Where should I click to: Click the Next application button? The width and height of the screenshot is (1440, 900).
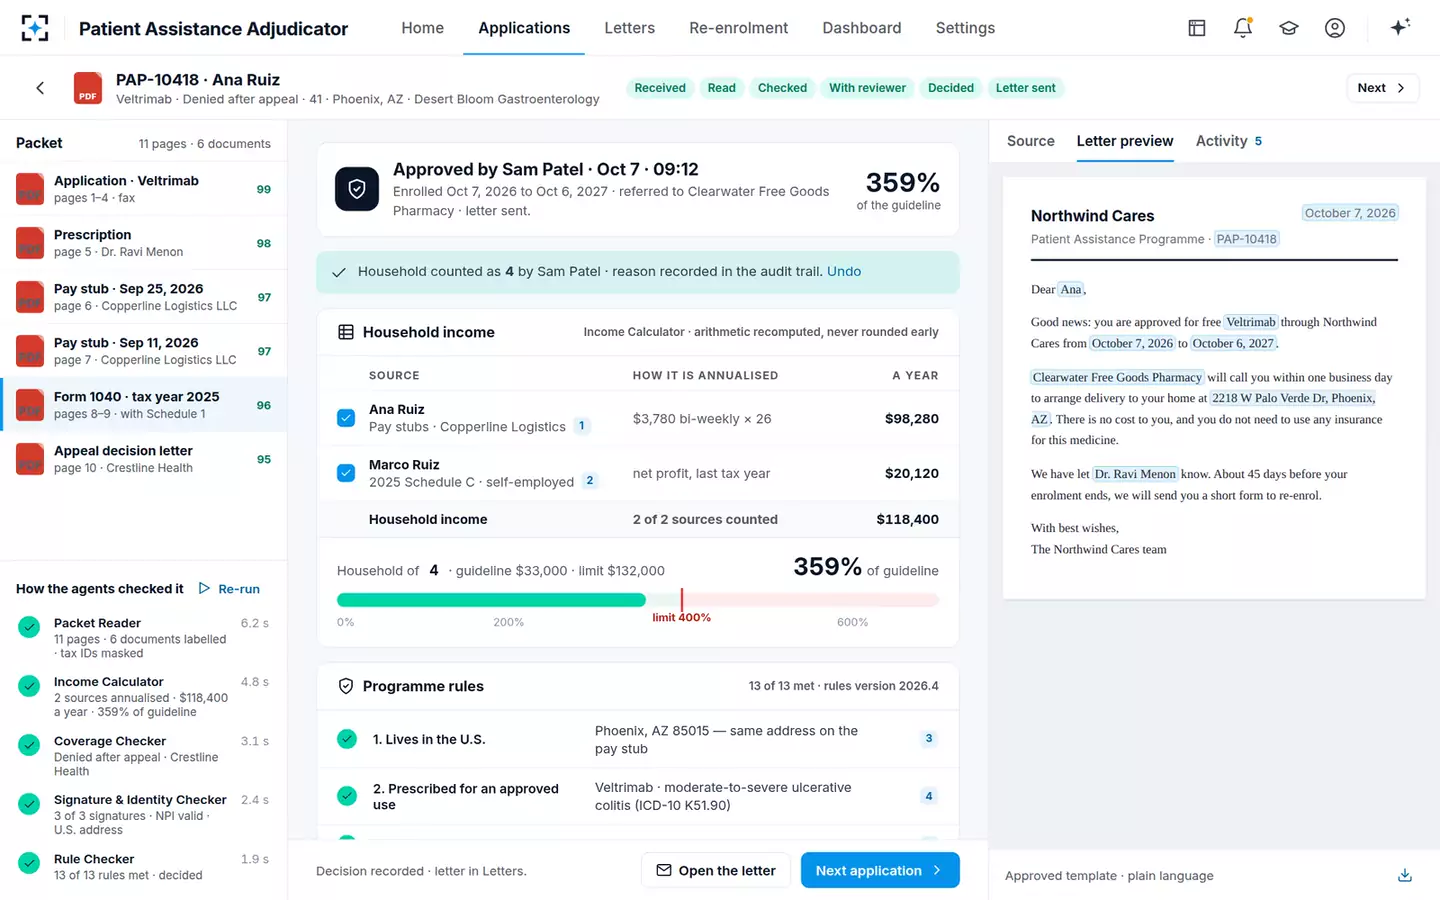pos(880,870)
